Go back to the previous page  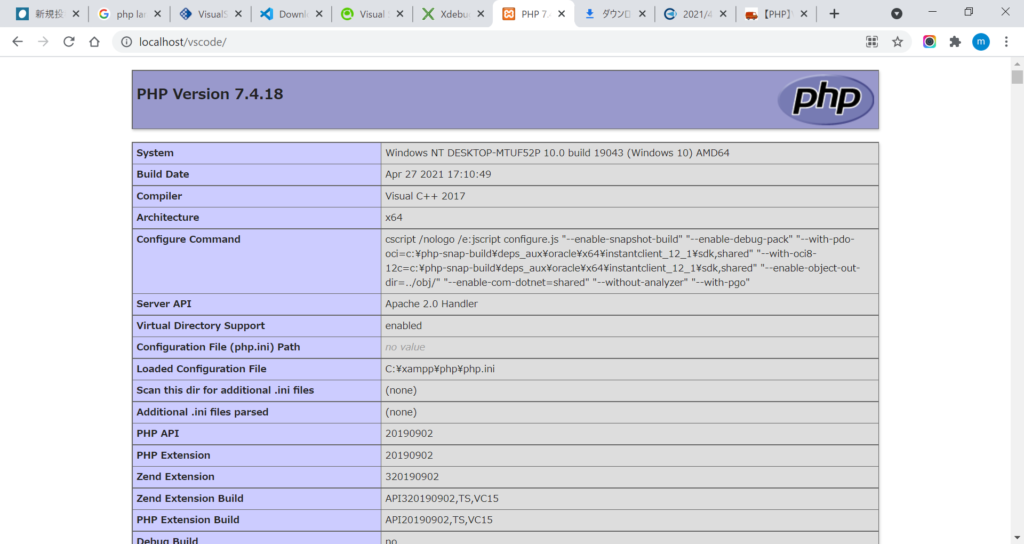18,42
